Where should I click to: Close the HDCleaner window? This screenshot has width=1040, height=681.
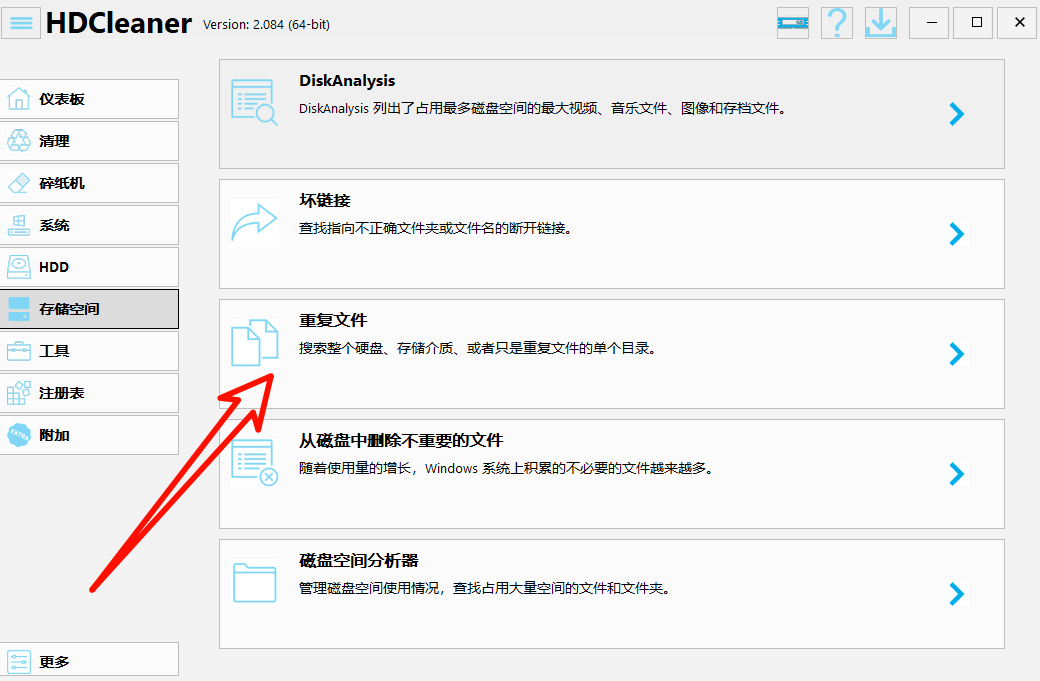point(1017,23)
